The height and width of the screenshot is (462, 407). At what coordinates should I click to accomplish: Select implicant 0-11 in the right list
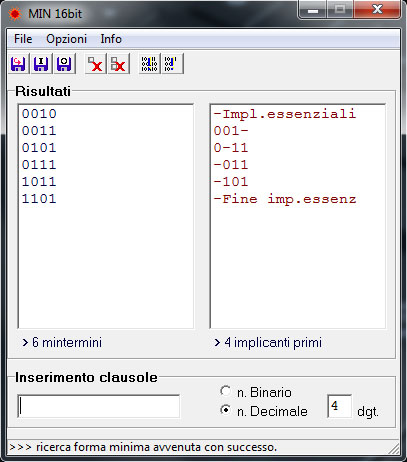(x=231, y=148)
